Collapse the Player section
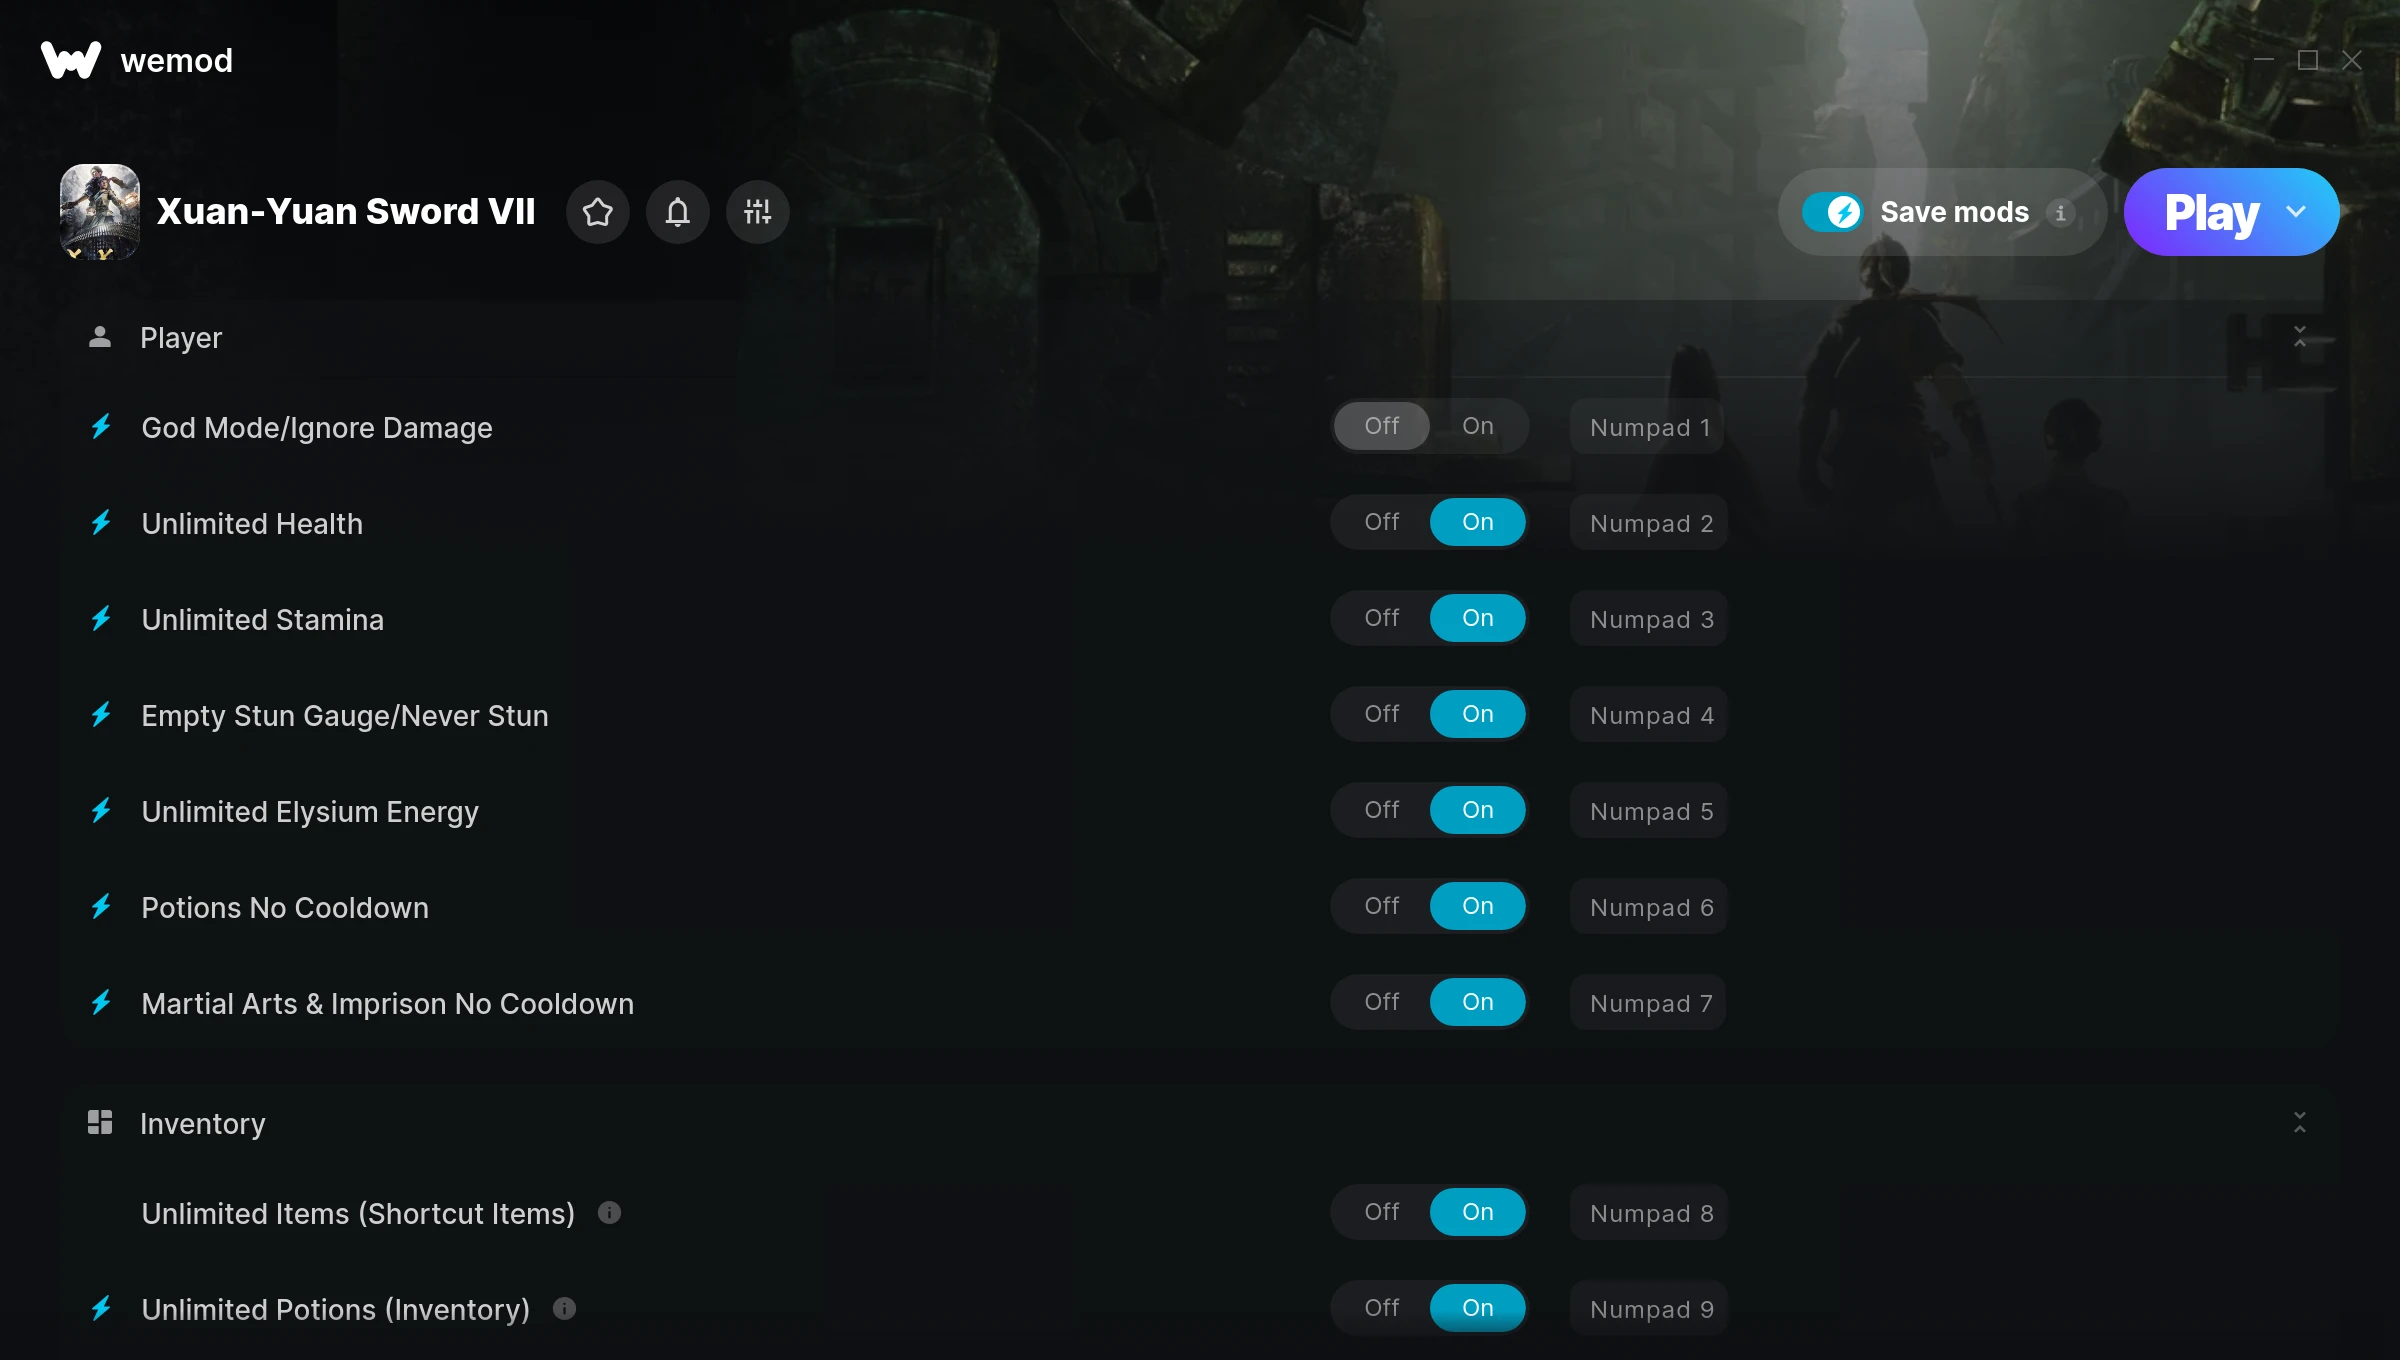 (2299, 337)
